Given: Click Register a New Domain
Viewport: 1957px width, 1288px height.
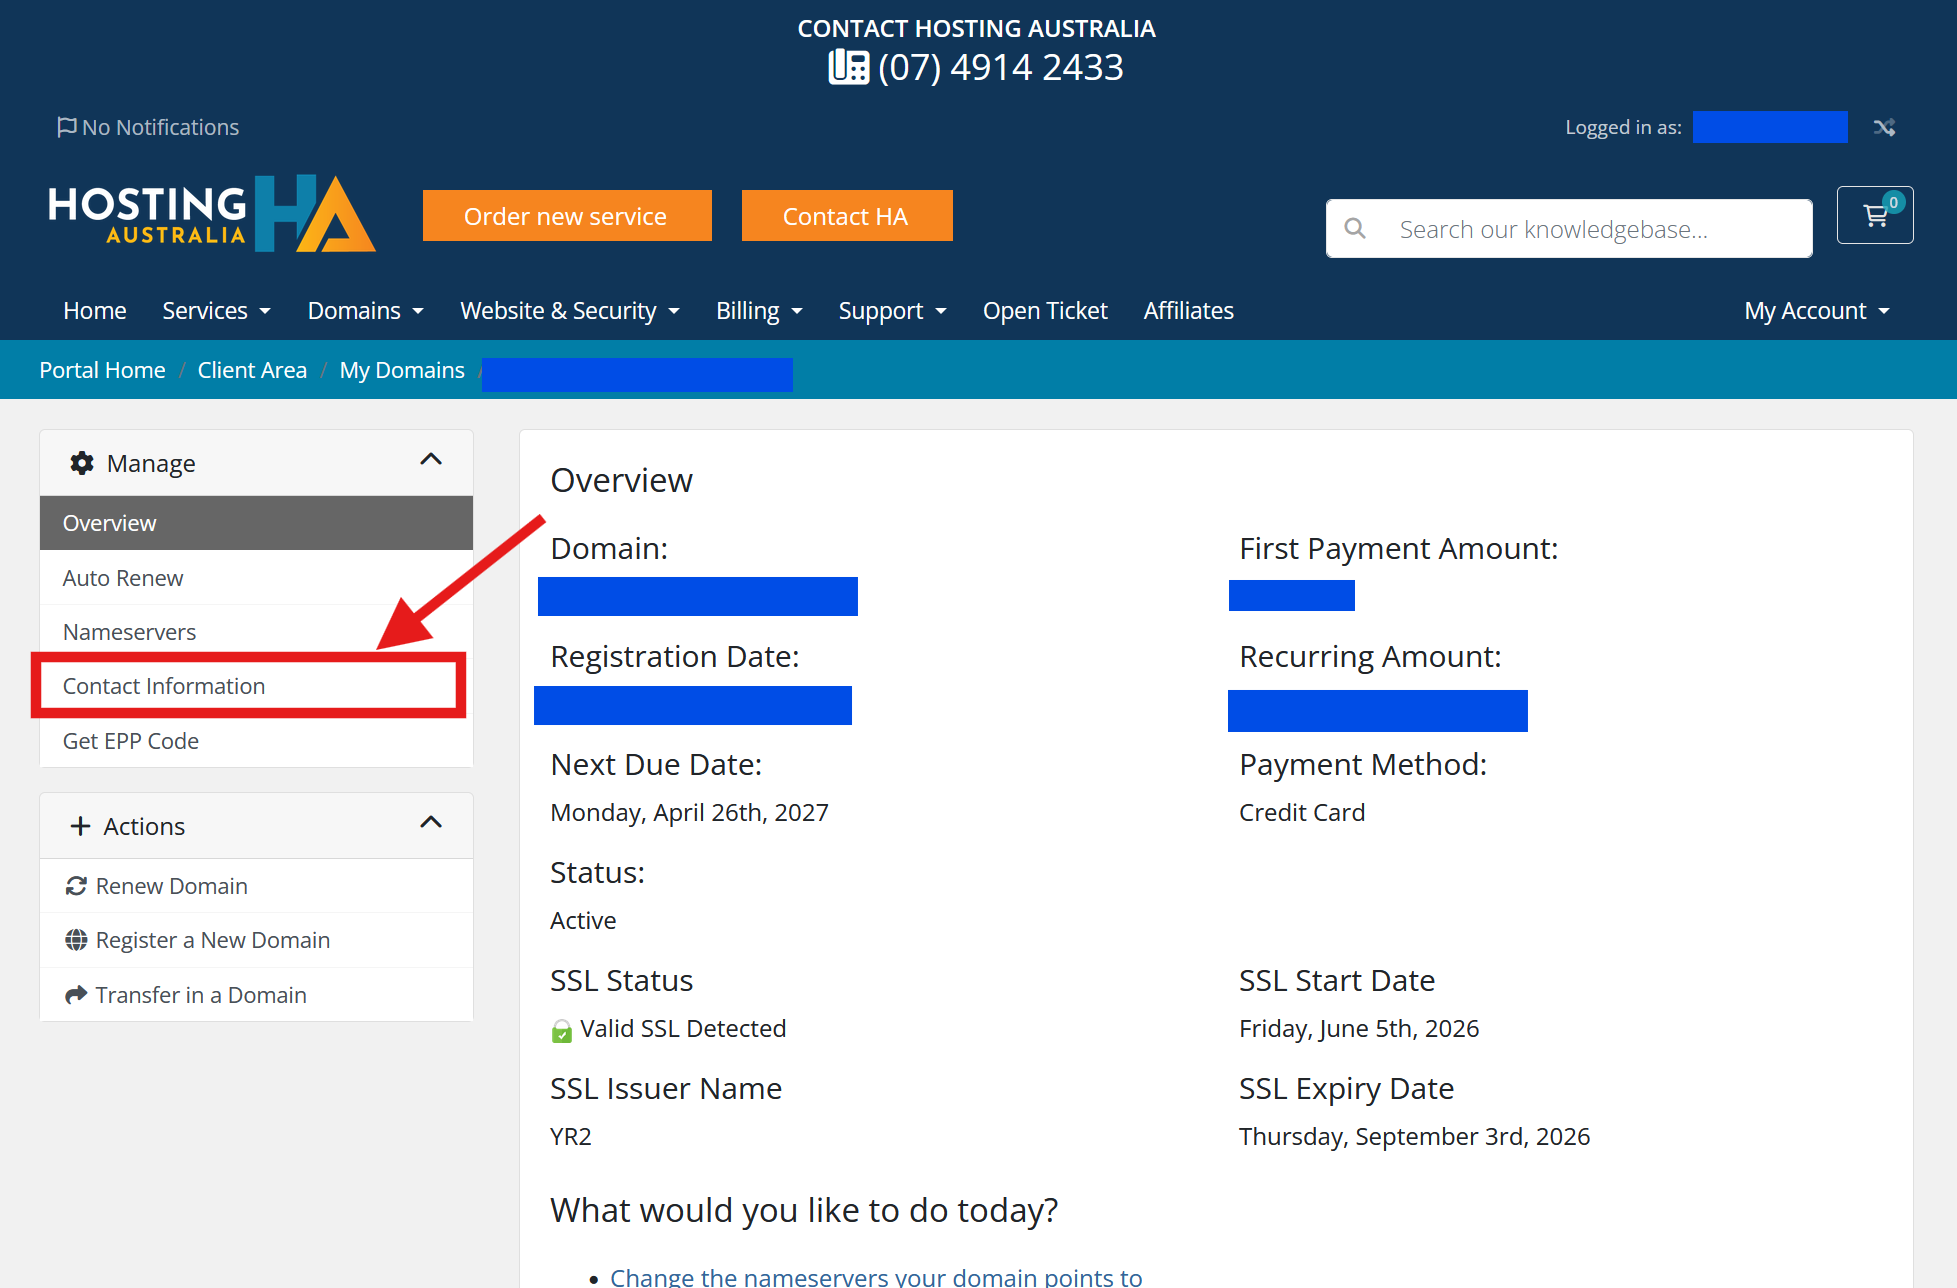Looking at the screenshot, I should [x=256, y=940].
